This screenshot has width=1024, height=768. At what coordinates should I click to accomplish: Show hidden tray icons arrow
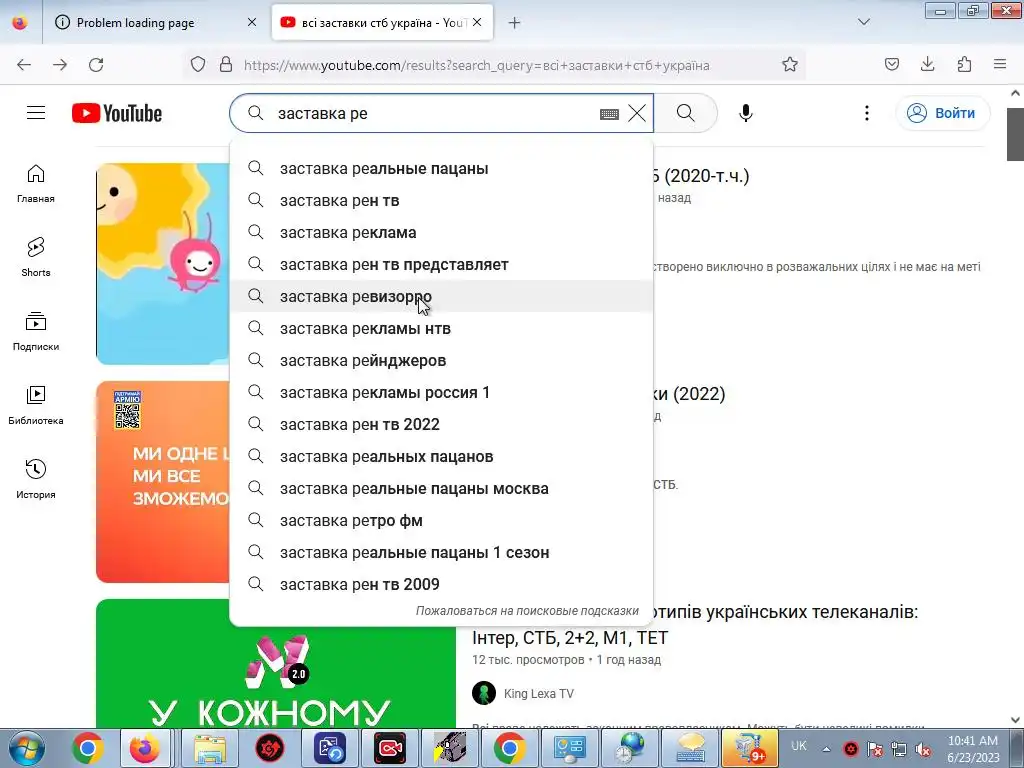826,749
